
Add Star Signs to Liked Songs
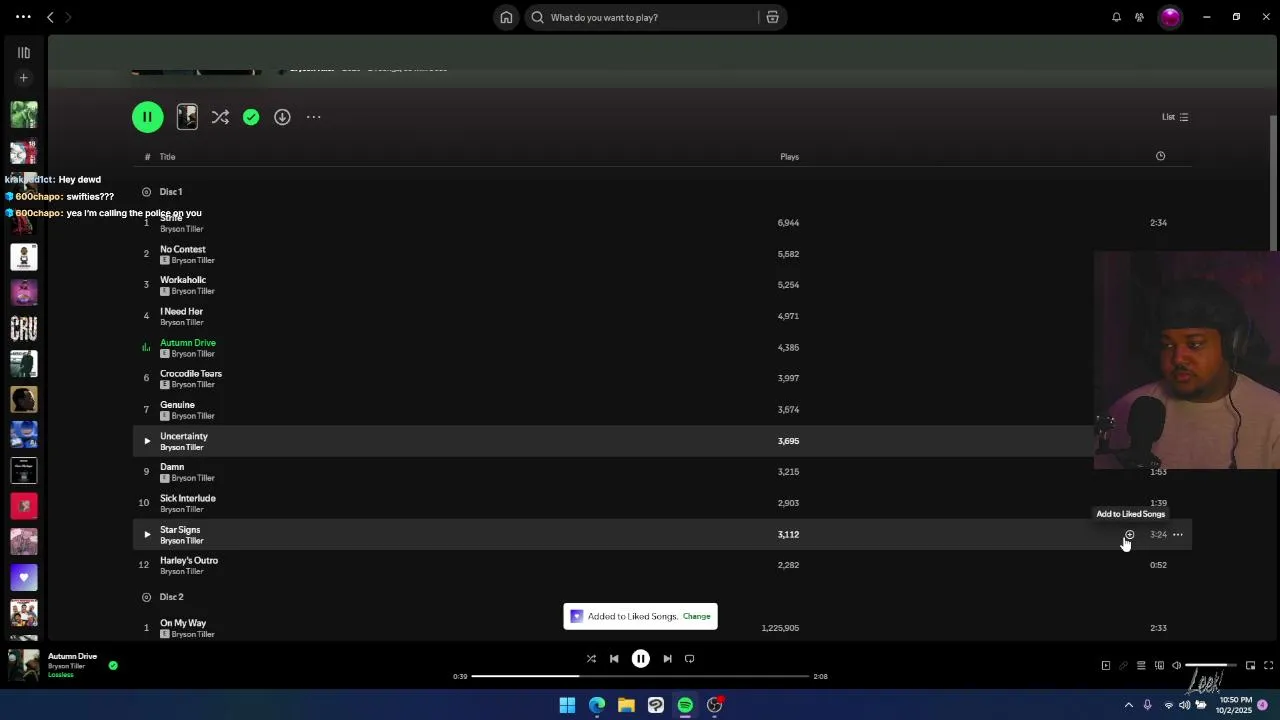(x=1129, y=535)
